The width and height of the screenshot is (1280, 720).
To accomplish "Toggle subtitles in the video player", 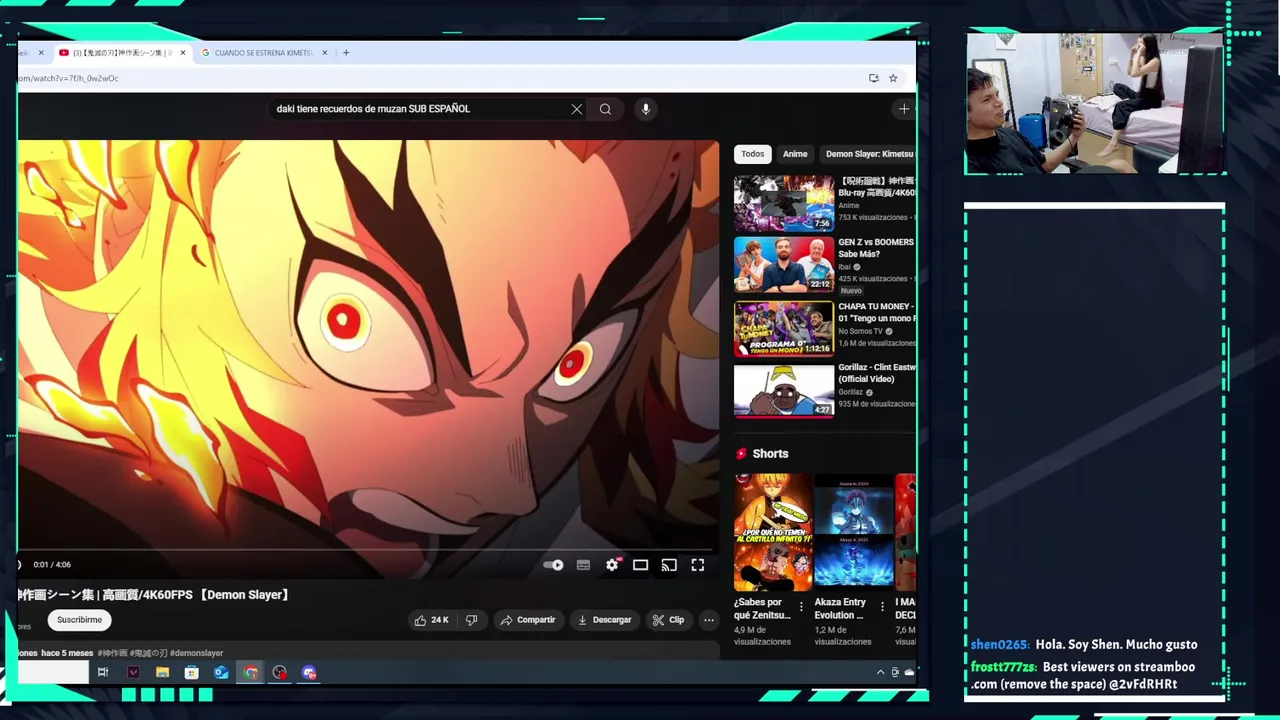I will click(x=583, y=565).
